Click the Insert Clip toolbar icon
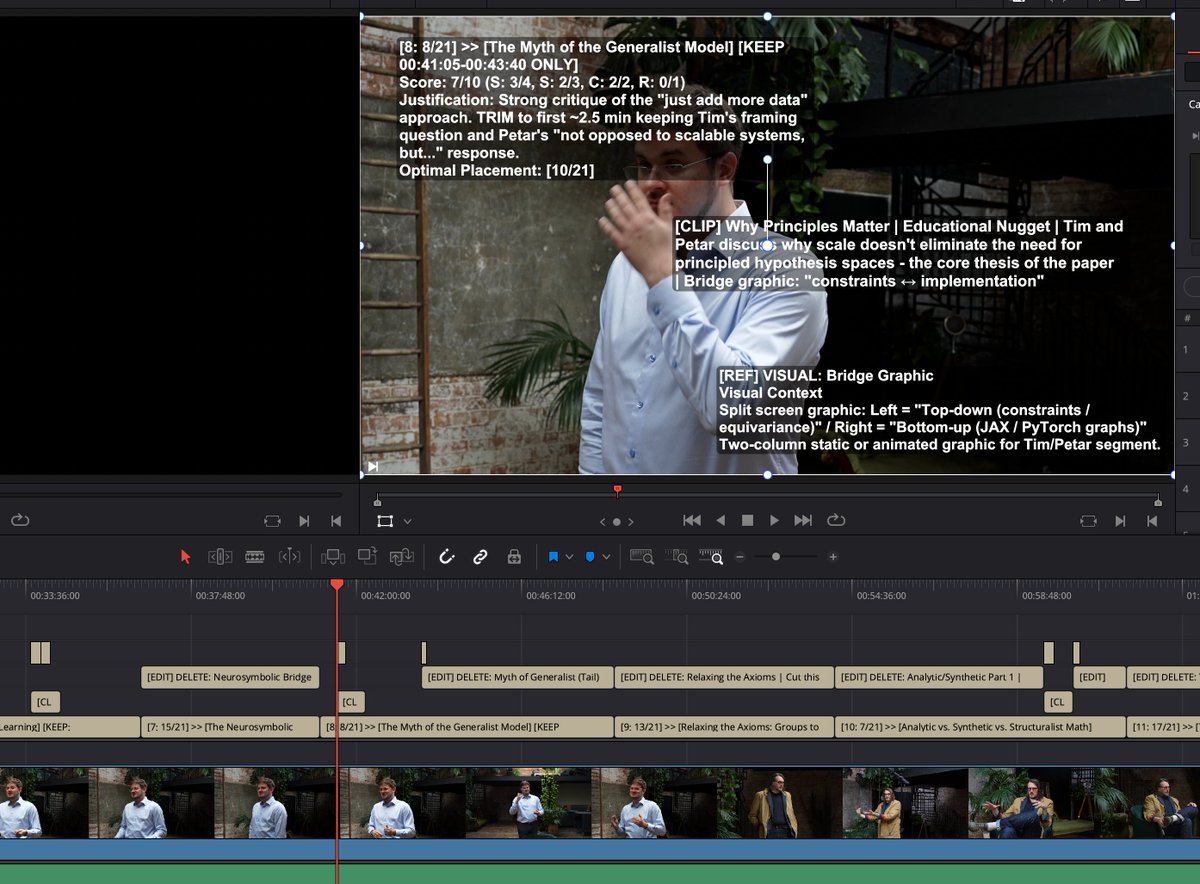 tap(333, 557)
